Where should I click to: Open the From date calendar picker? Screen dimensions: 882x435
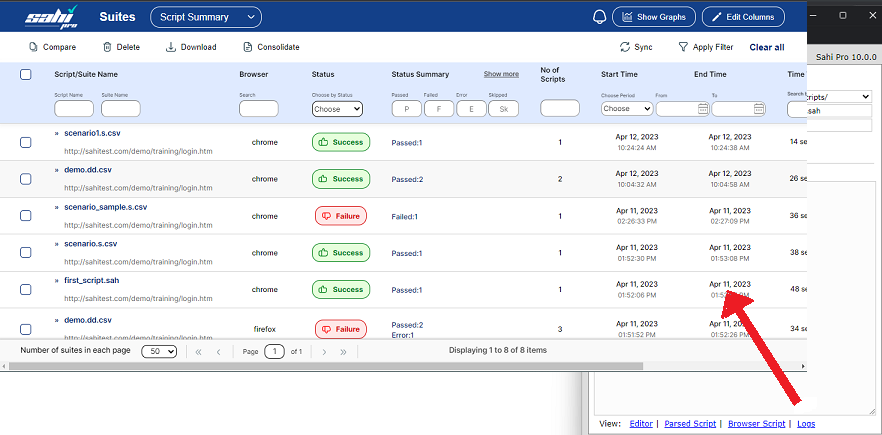[x=703, y=109]
